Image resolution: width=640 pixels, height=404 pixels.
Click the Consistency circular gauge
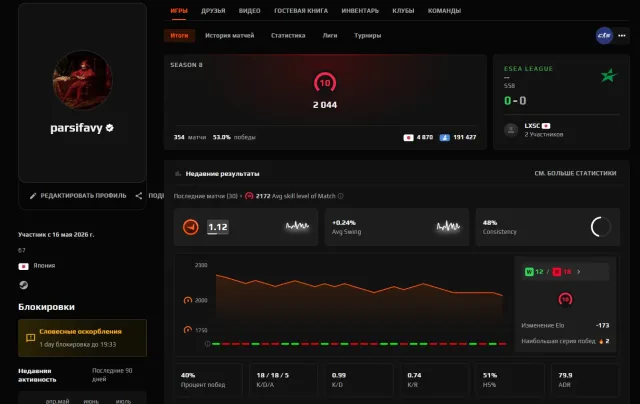600,227
